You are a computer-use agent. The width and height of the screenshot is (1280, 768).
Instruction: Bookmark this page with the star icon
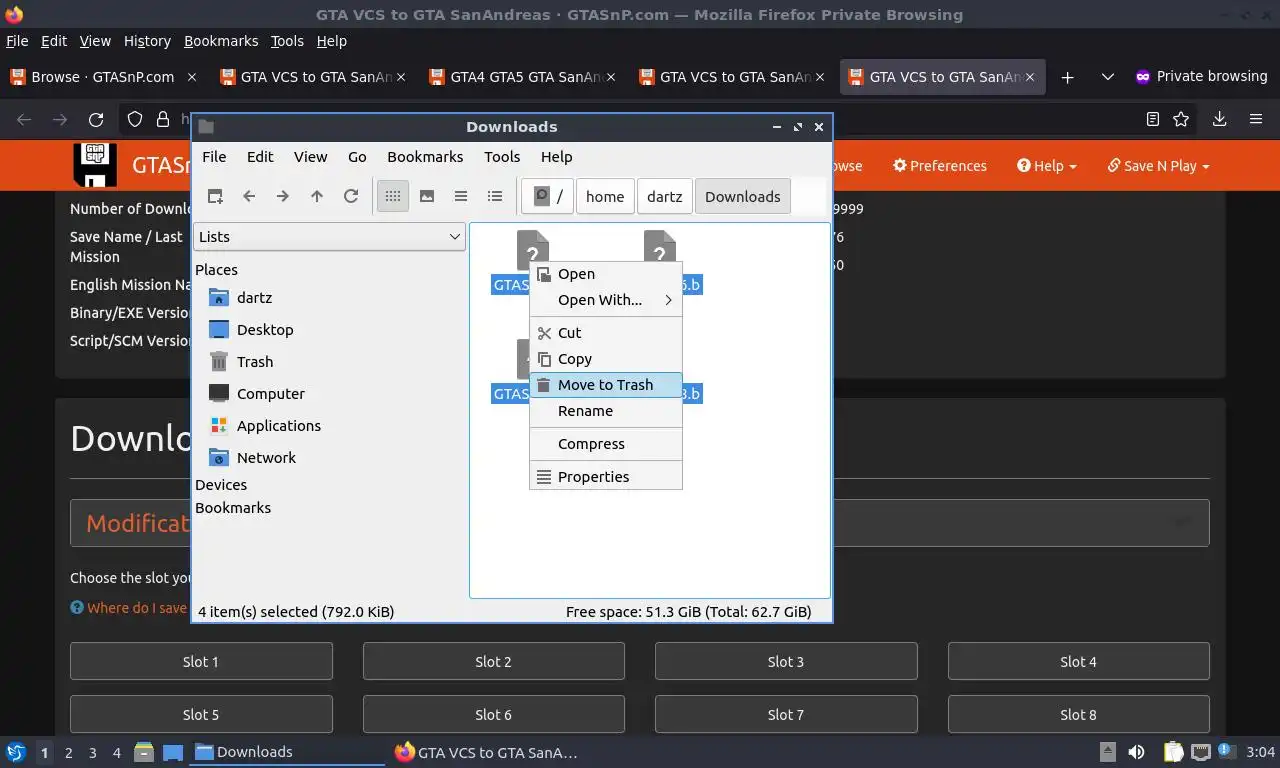(1181, 120)
